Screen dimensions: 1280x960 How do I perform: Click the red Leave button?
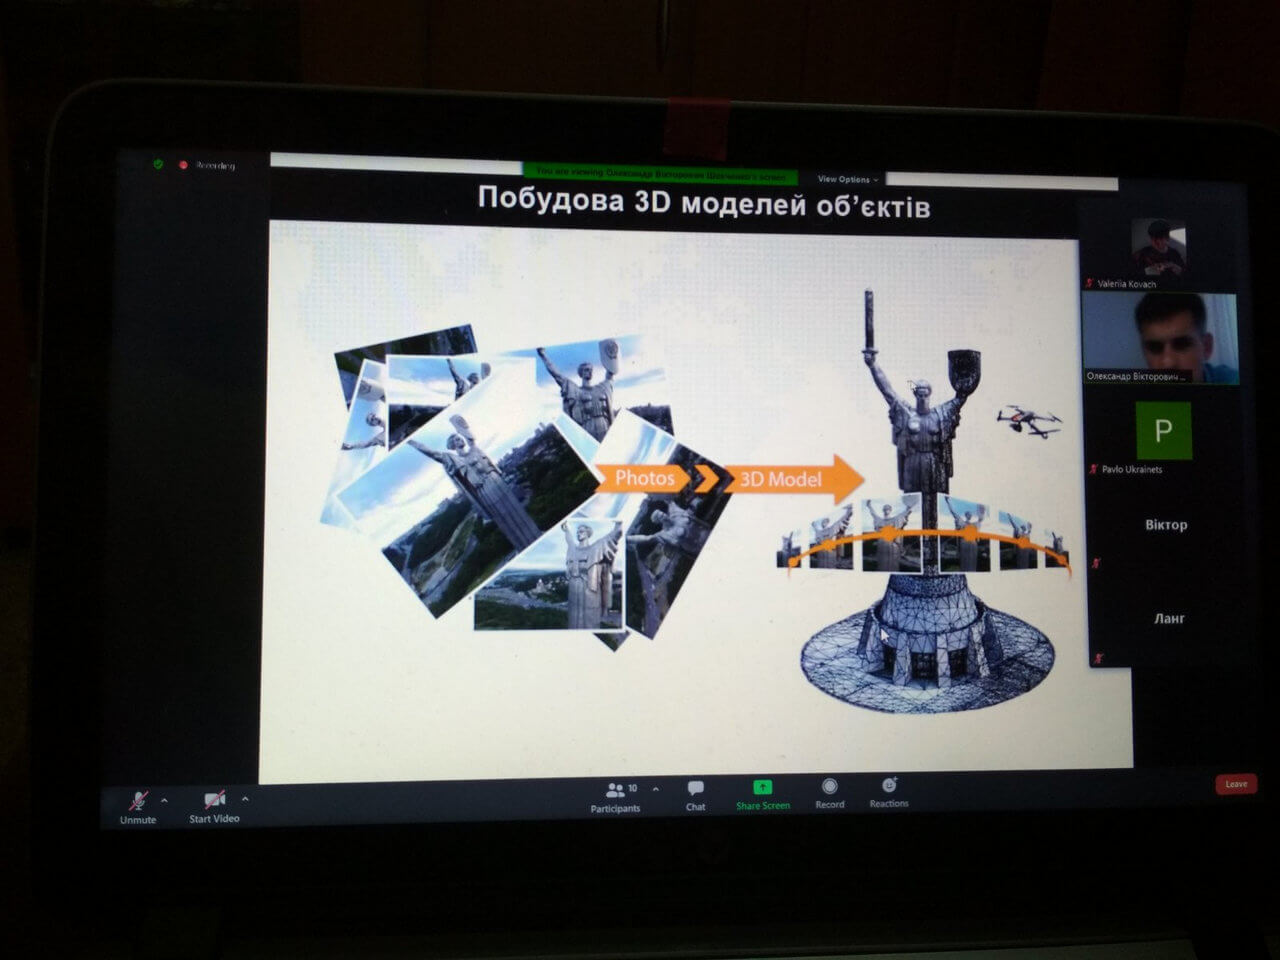1236,784
